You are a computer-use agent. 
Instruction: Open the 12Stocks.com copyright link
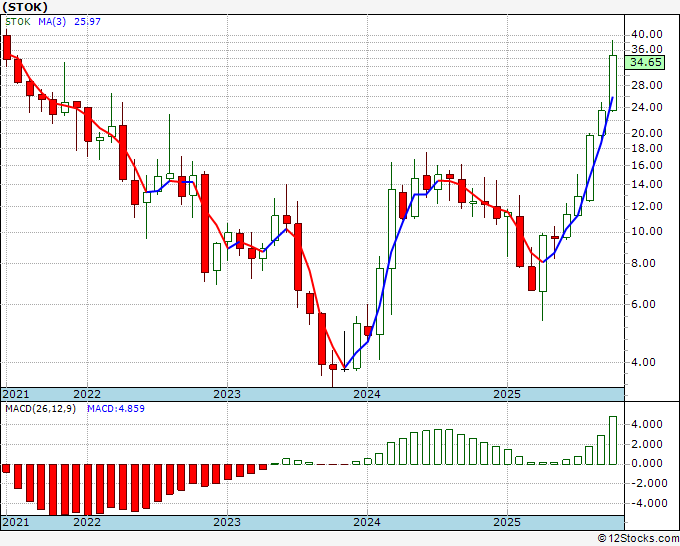pos(638,539)
